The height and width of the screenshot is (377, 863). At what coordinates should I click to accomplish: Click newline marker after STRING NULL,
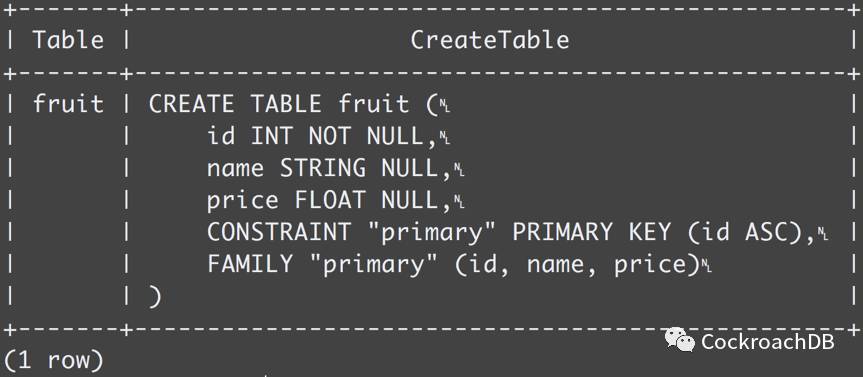pos(459,170)
